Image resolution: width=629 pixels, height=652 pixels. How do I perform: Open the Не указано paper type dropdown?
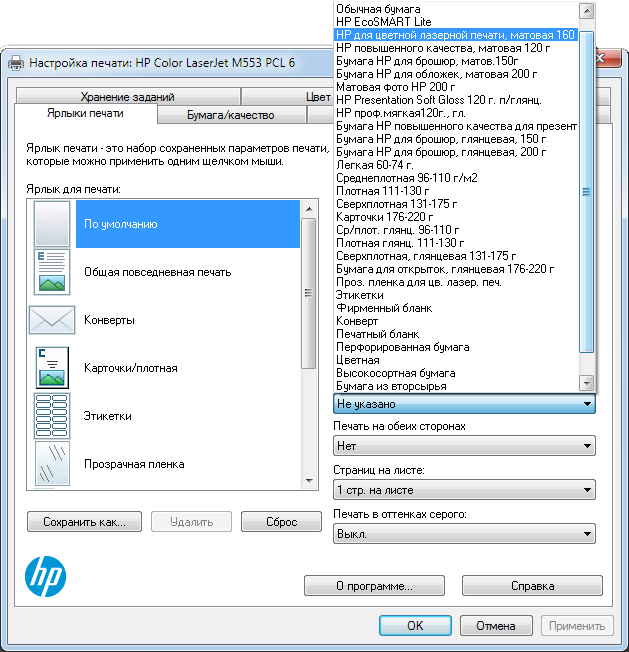click(464, 404)
